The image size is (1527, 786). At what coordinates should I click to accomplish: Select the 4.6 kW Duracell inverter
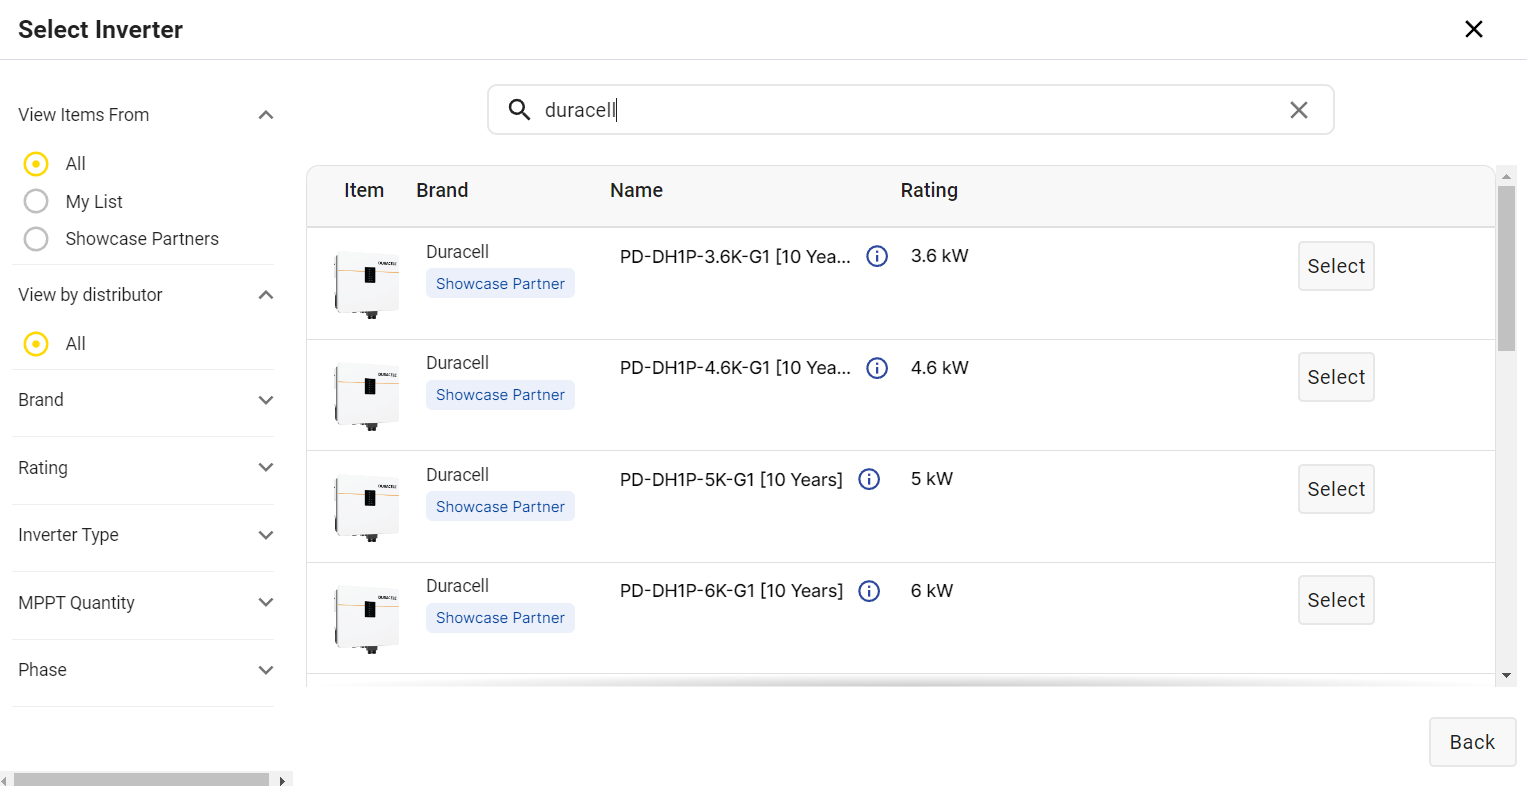pyautogui.click(x=1336, y=377)
